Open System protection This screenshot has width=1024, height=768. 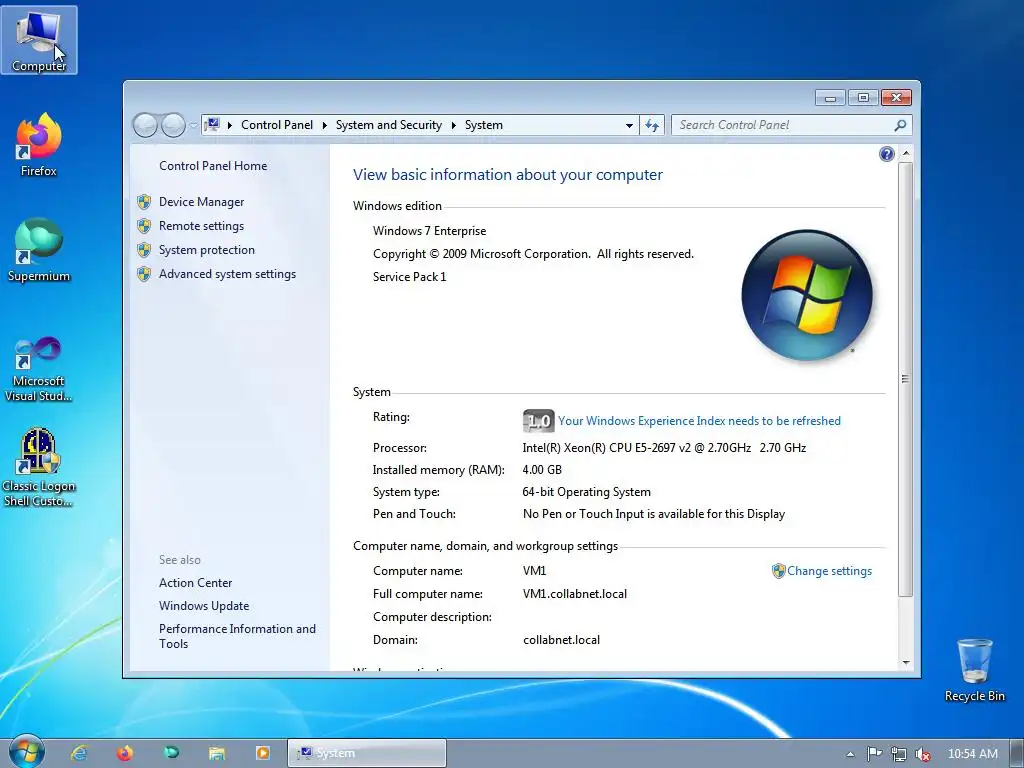tap(206, 250)
